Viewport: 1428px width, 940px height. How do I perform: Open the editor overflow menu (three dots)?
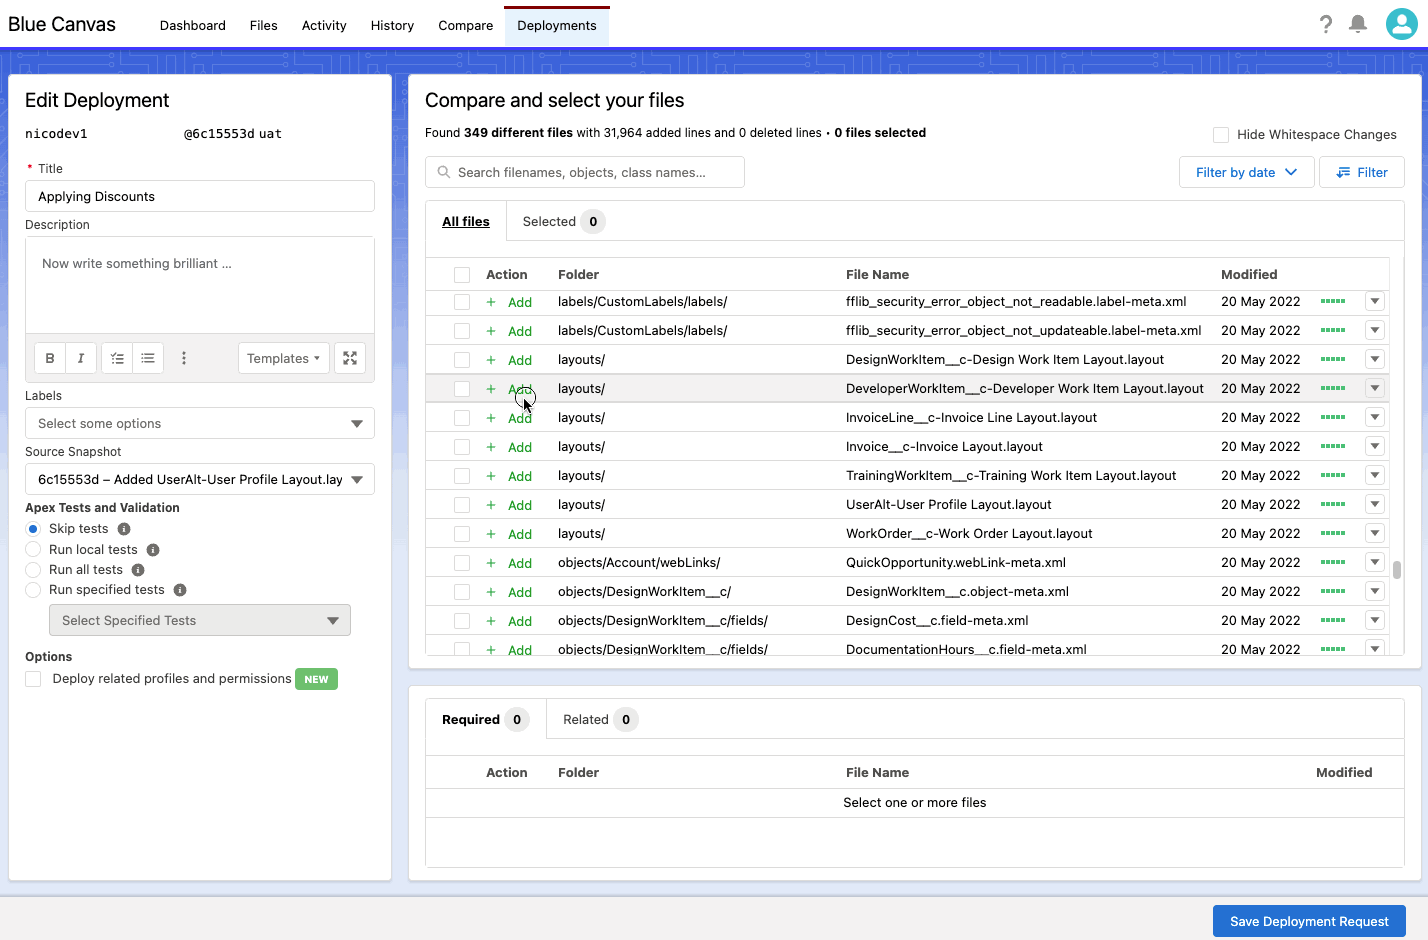184,357
